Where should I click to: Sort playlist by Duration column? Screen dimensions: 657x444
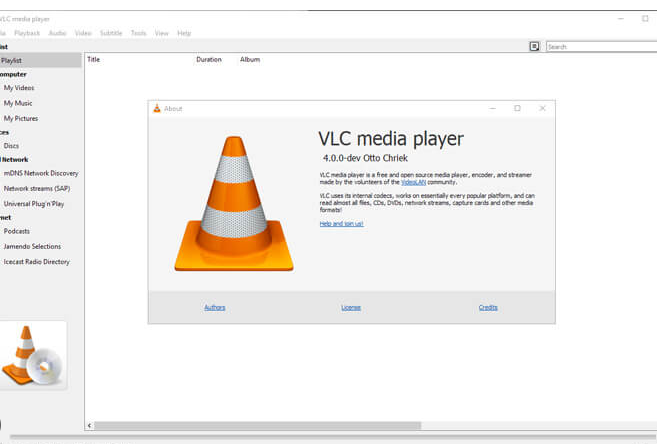coord(209,59)
